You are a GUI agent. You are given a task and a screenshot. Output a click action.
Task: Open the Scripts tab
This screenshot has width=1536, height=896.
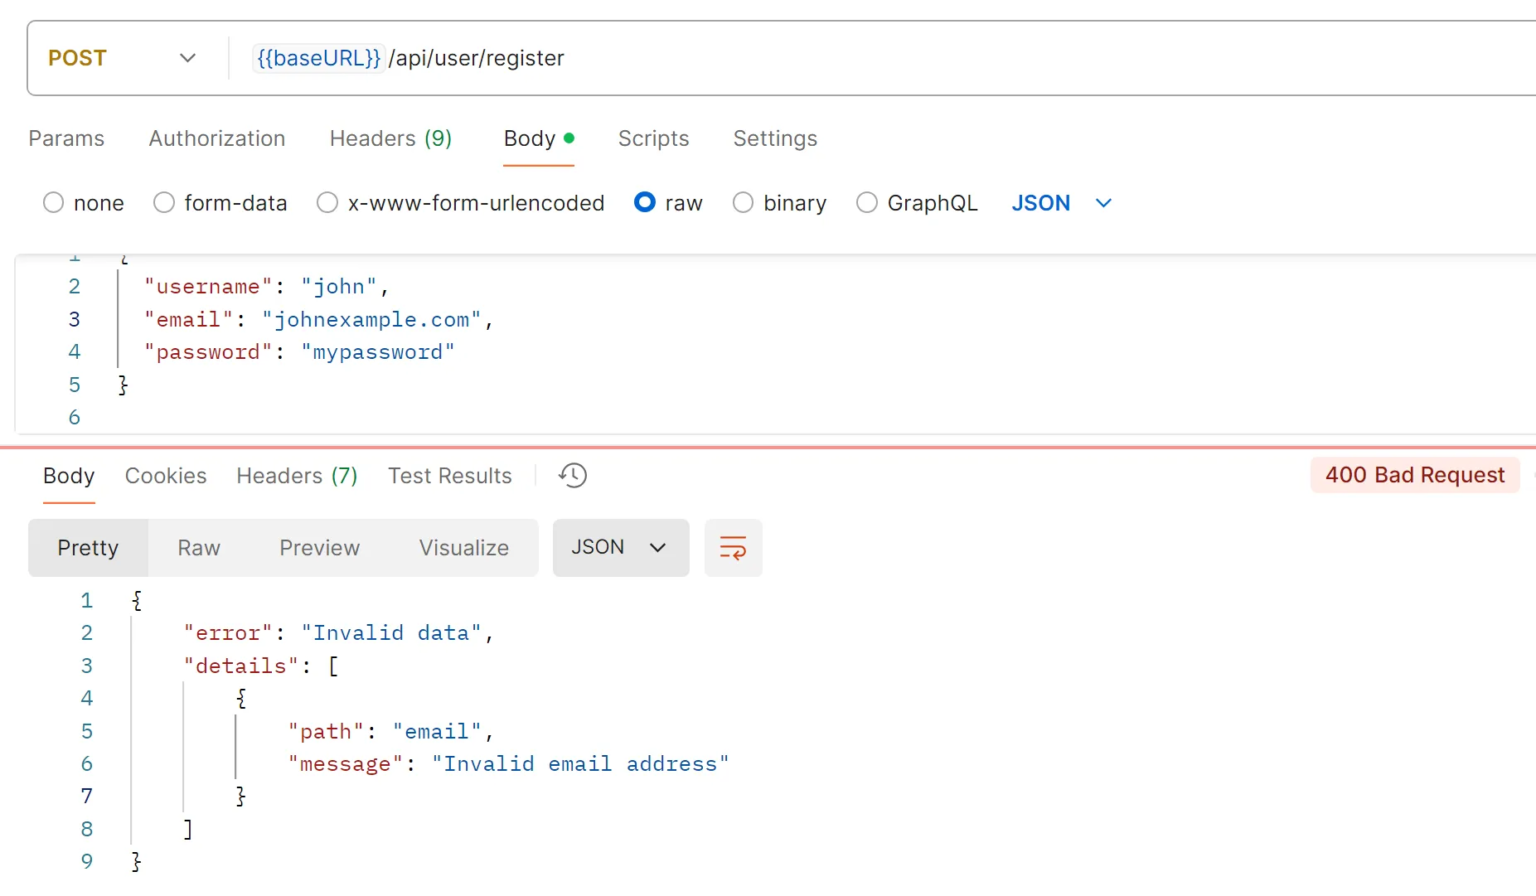(653, 139)
